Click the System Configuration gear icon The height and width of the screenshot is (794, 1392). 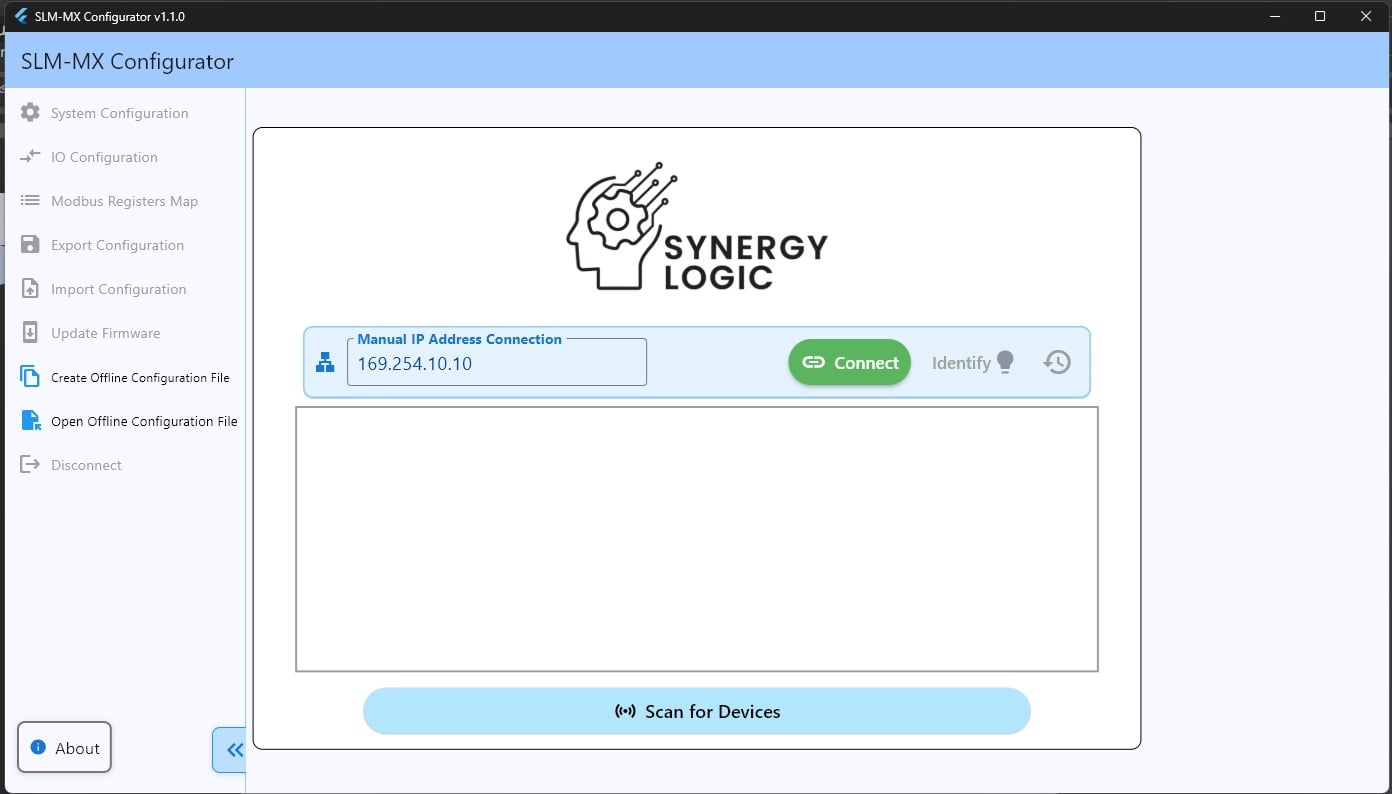31,113
